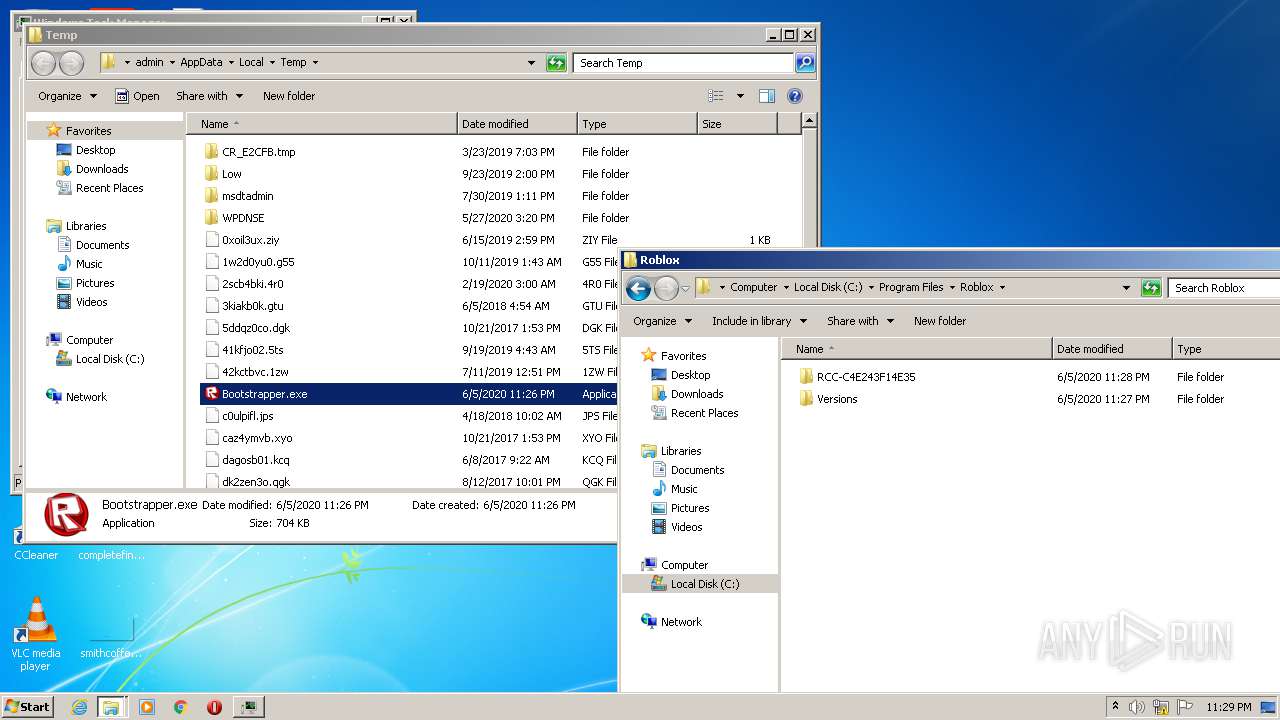
Task: Toggle the preview pane icon in Temp toolbar
Action: pos(767,96)
